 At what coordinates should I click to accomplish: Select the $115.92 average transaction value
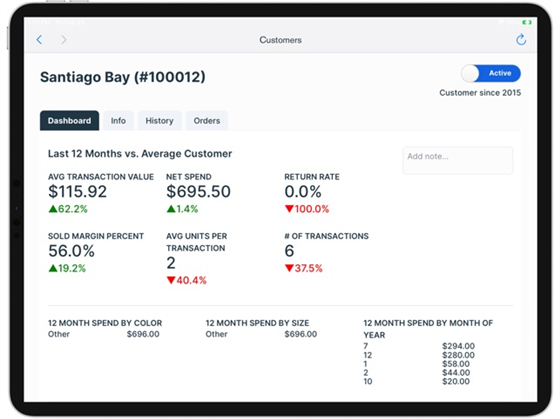click(78, 191)
